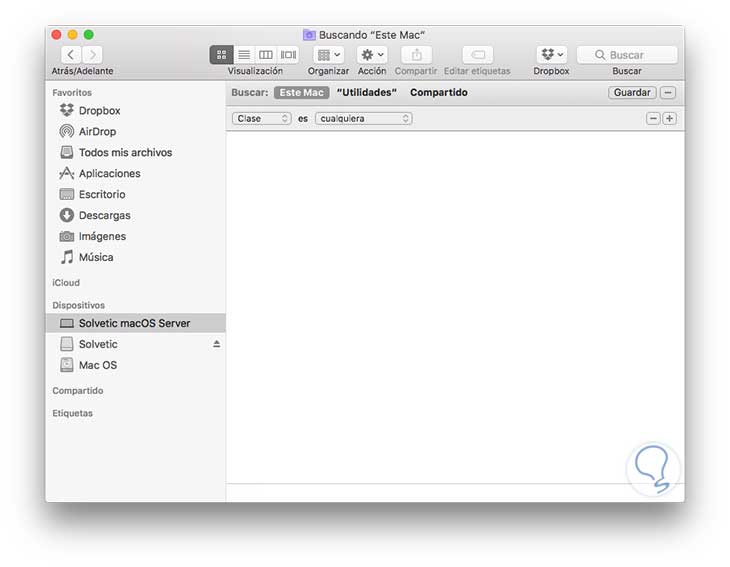
Task: Select Solvetic macOS Server device
Action: [x=135, y=323]
